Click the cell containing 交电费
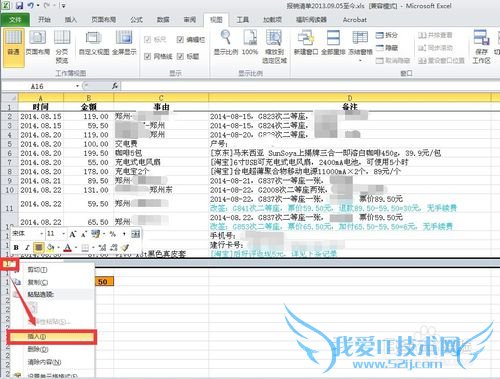The width and height of the screenshot is (500, 379). click(x=161, y=144)
